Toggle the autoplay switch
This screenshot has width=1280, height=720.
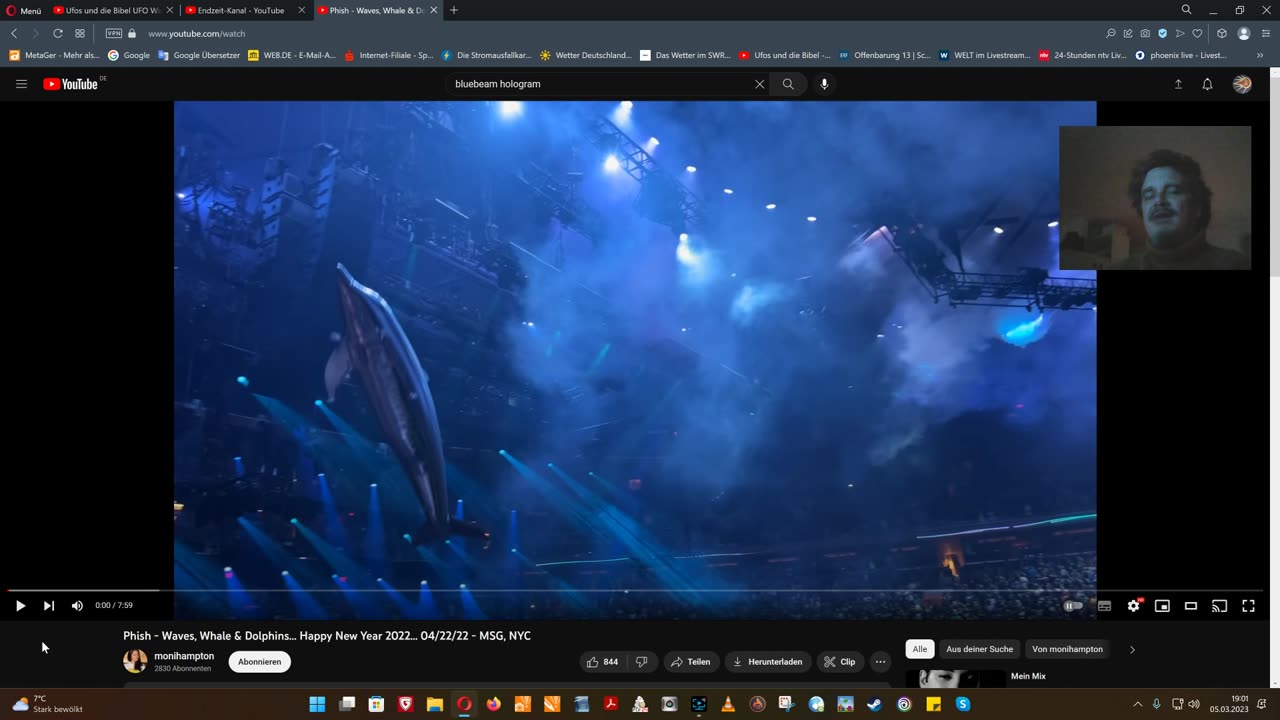pos(1073,605)
